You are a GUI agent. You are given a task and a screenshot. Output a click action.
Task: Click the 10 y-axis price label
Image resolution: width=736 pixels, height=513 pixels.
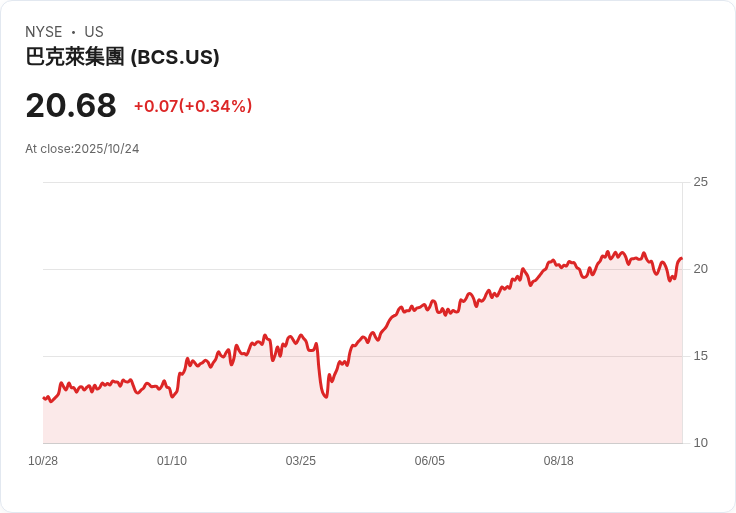(x=700, y=443)
